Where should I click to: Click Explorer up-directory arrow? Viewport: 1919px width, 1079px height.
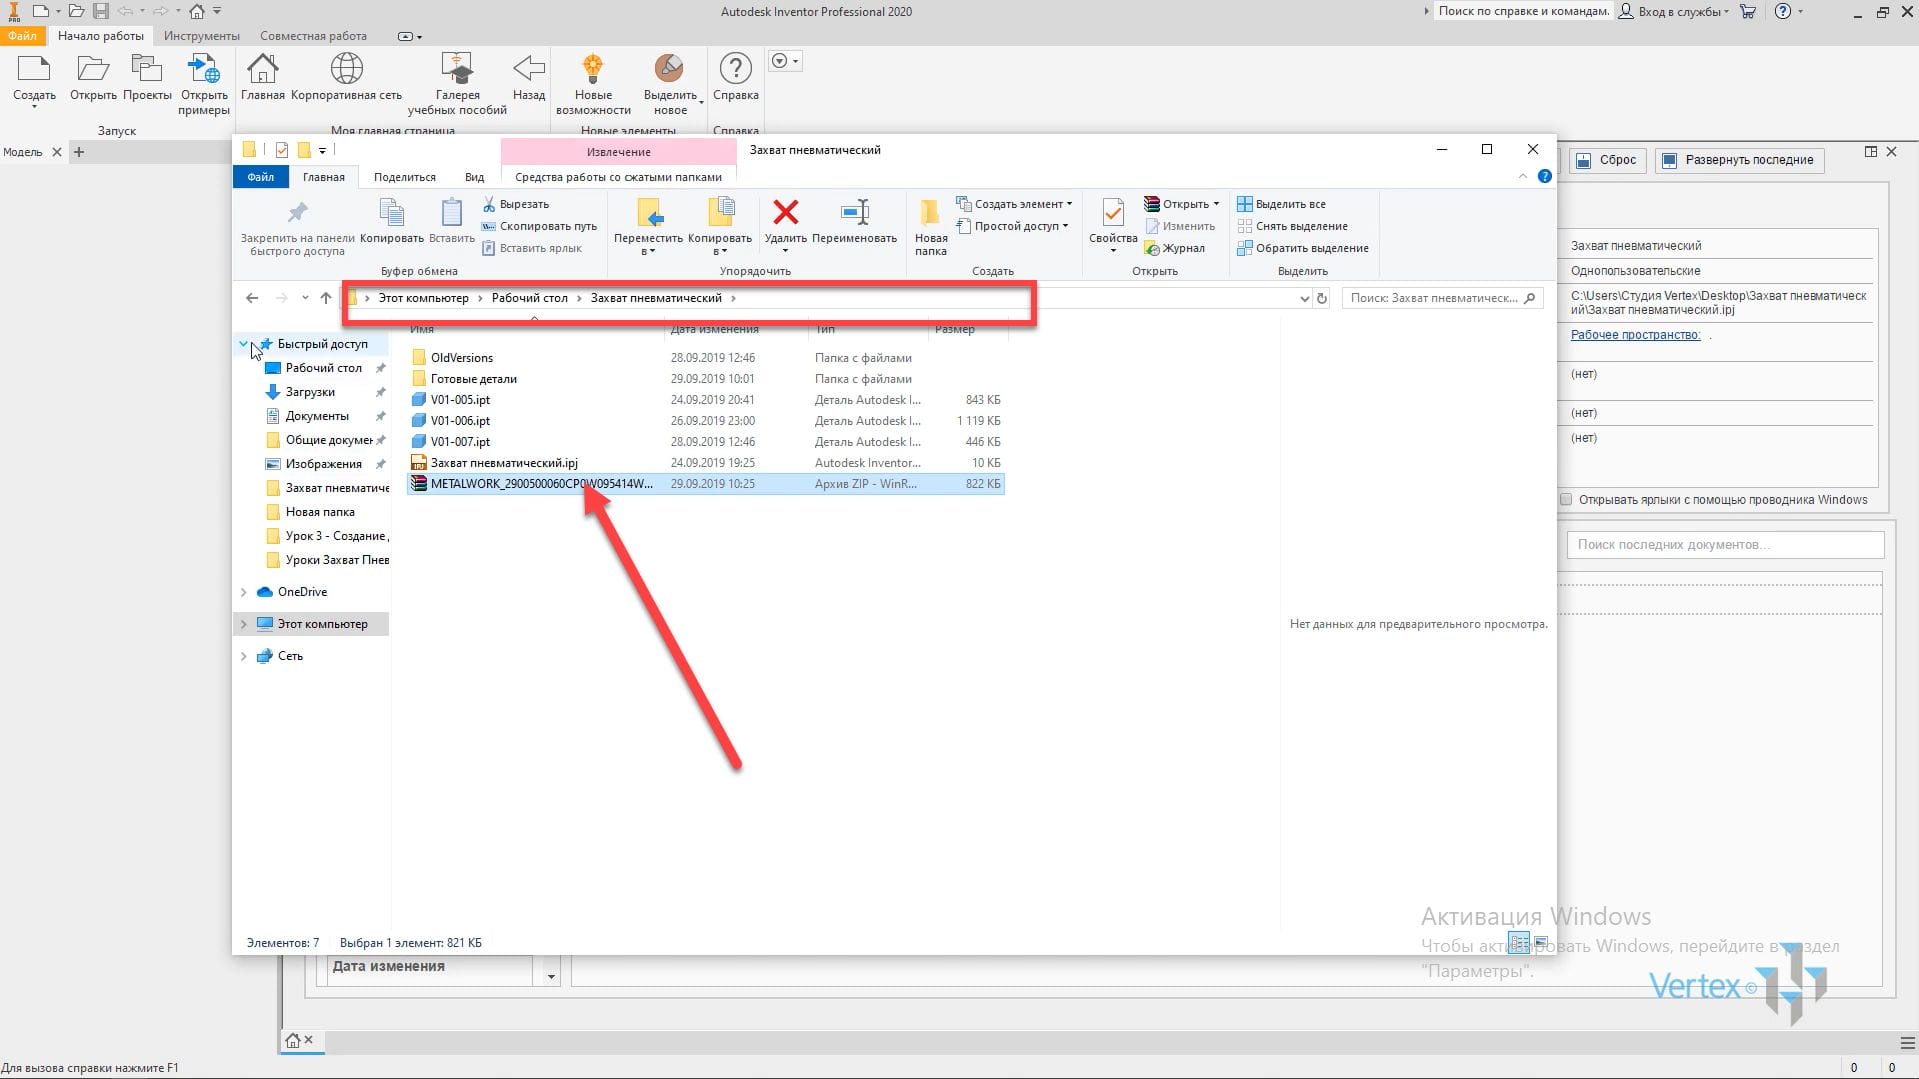tap(326, 298)
